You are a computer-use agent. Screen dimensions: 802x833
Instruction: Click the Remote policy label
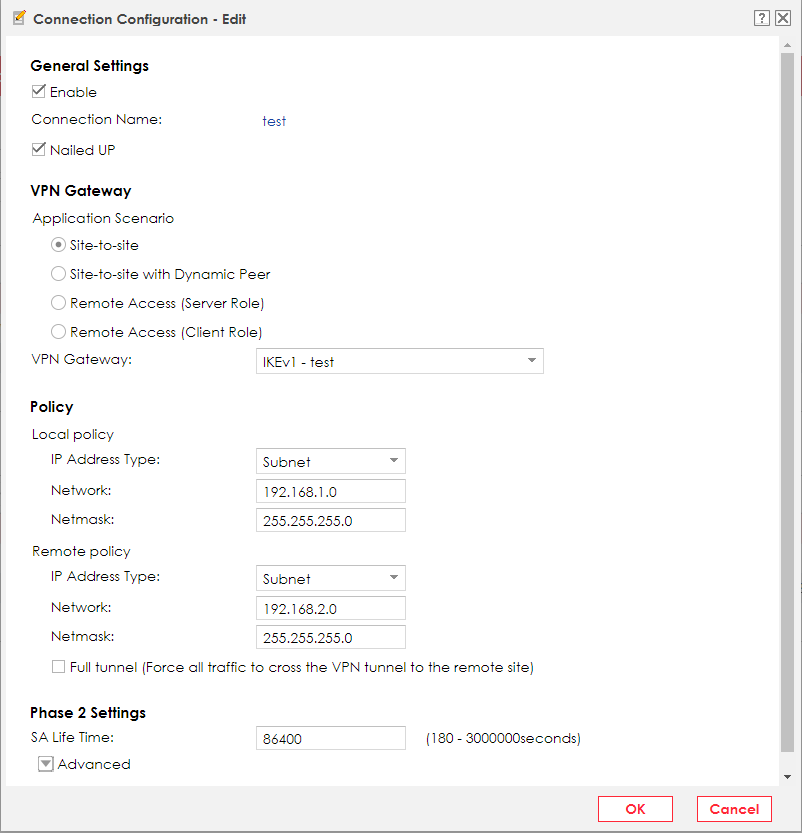(81, 551)
